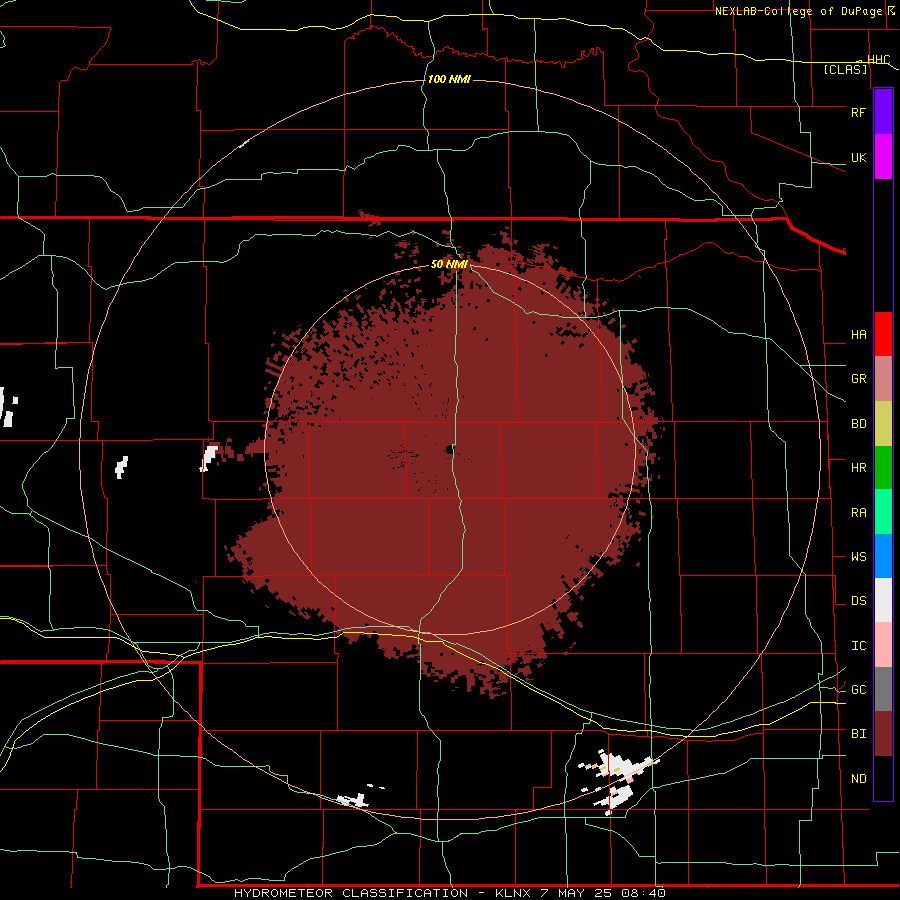Click the blue WS legend color swatch
The image size is (900, 900).
tap(883, 556)
